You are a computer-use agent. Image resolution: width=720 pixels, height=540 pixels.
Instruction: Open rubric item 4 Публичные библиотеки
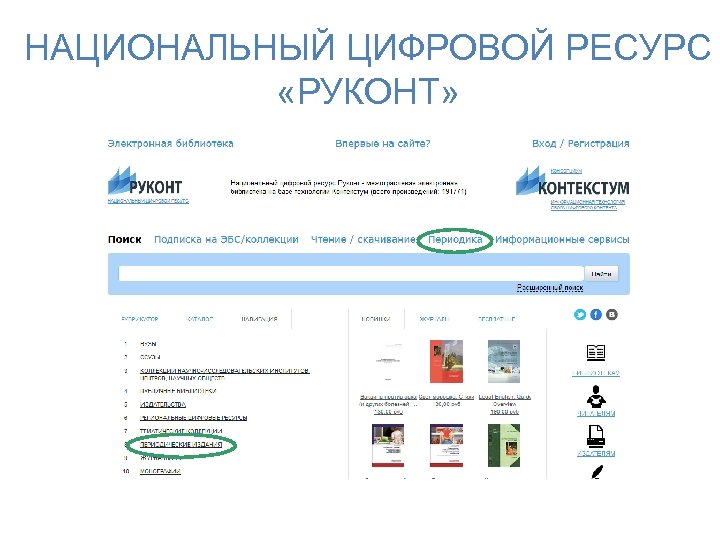pyautogui.click(x=178, y=391)
